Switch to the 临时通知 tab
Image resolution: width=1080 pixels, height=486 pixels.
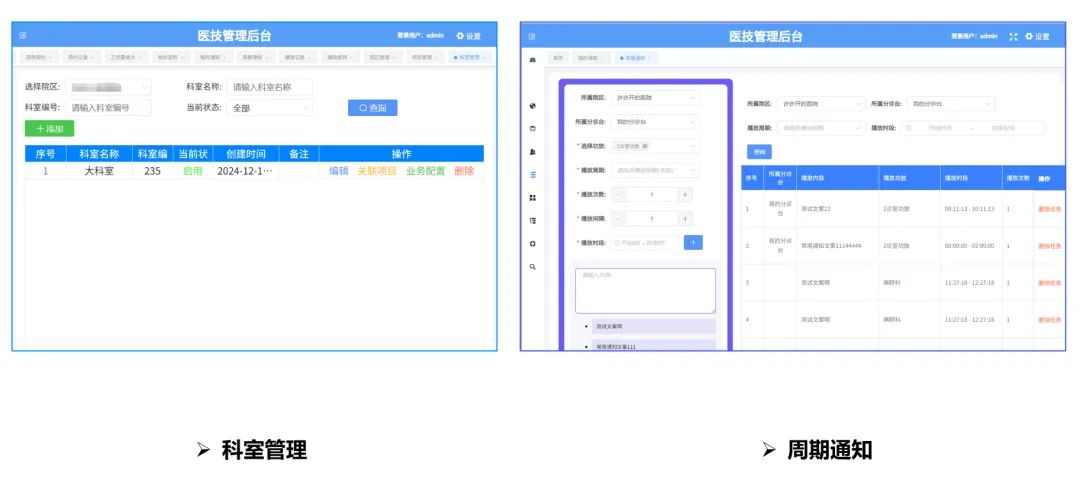pyautogui.click(x=591, y=59)
